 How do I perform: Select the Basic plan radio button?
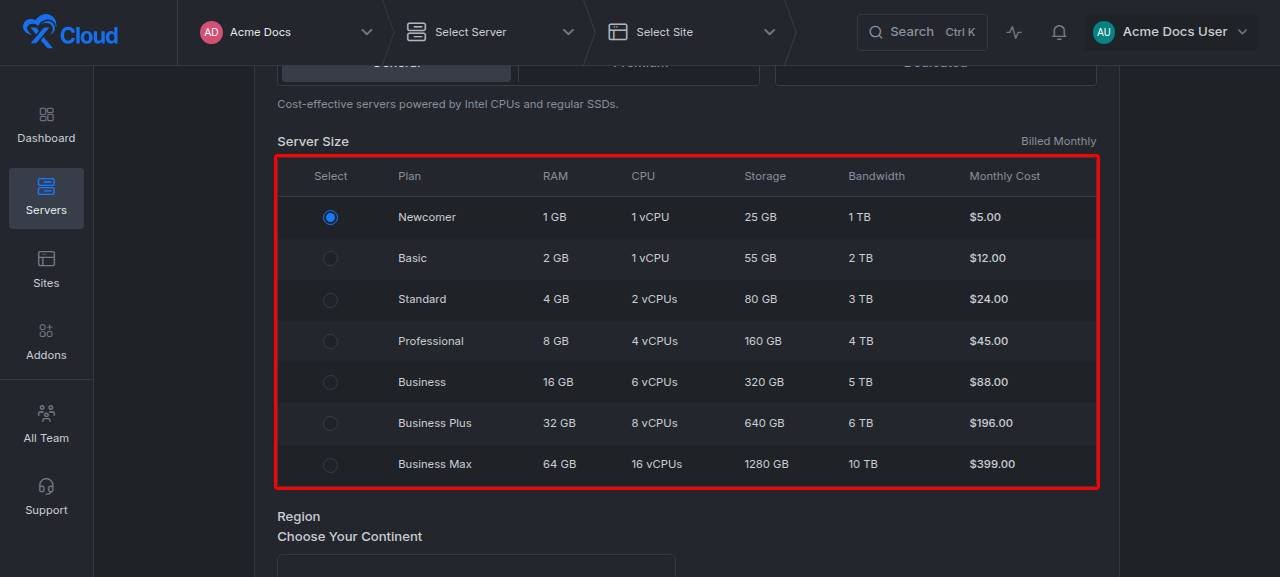[330, 258]
